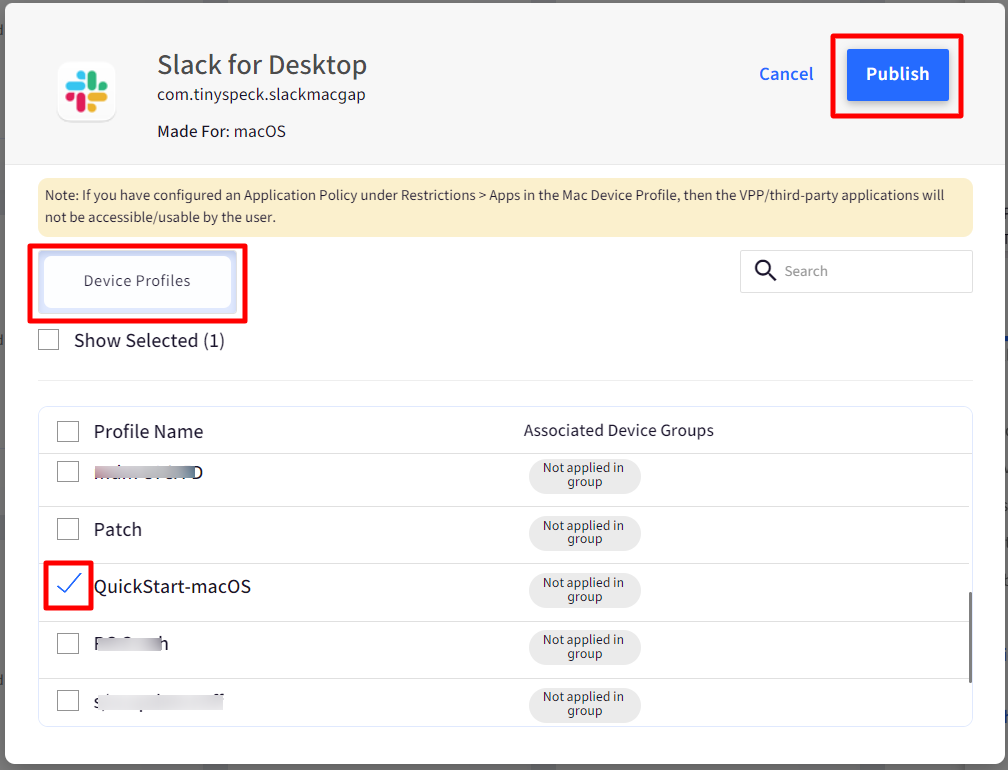Toggle the Show Selected (1) checkbox
The height and width of the screenshot is (770, 1008).
(x=48, y=339)
